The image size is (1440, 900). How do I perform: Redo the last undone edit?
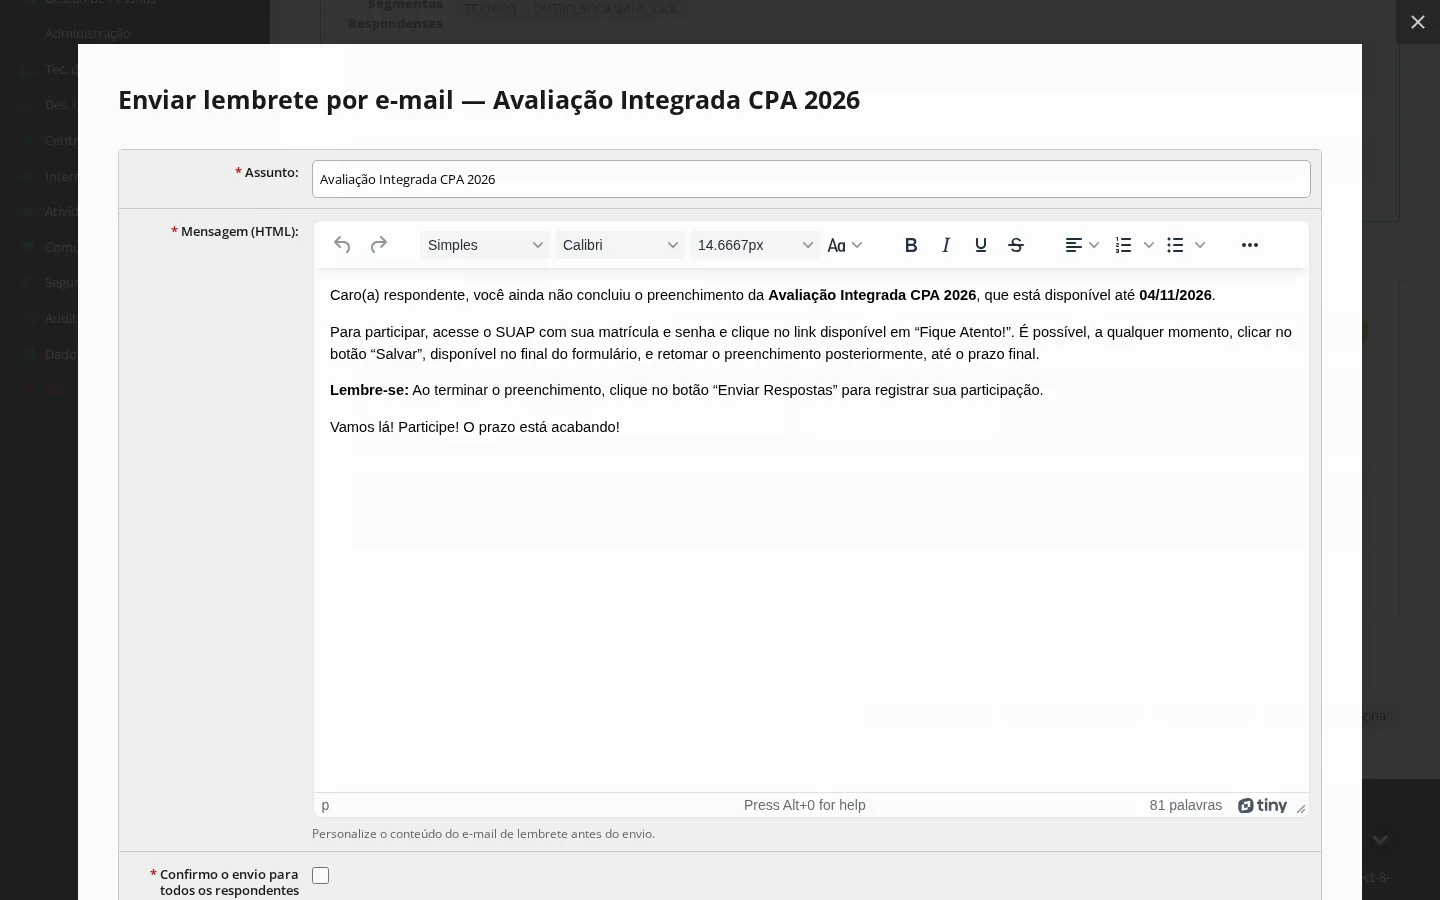click(x=378, y=245)
